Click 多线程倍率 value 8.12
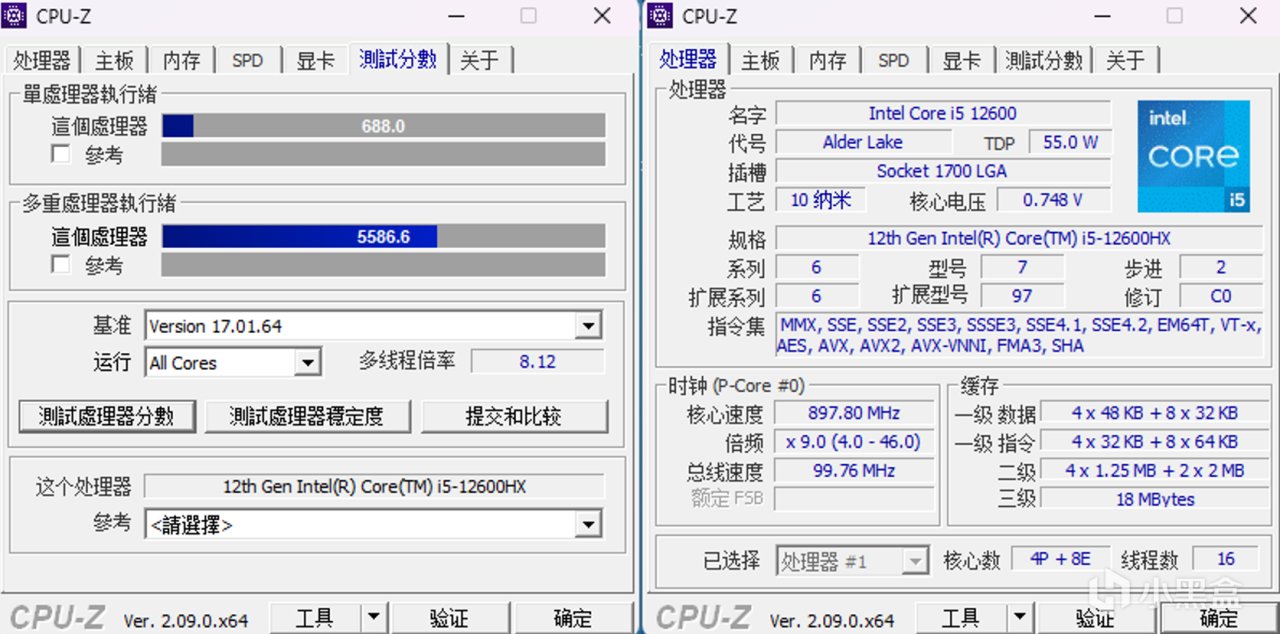The image size is (1280, 634). pyautogui.click(x=538, y=362)
